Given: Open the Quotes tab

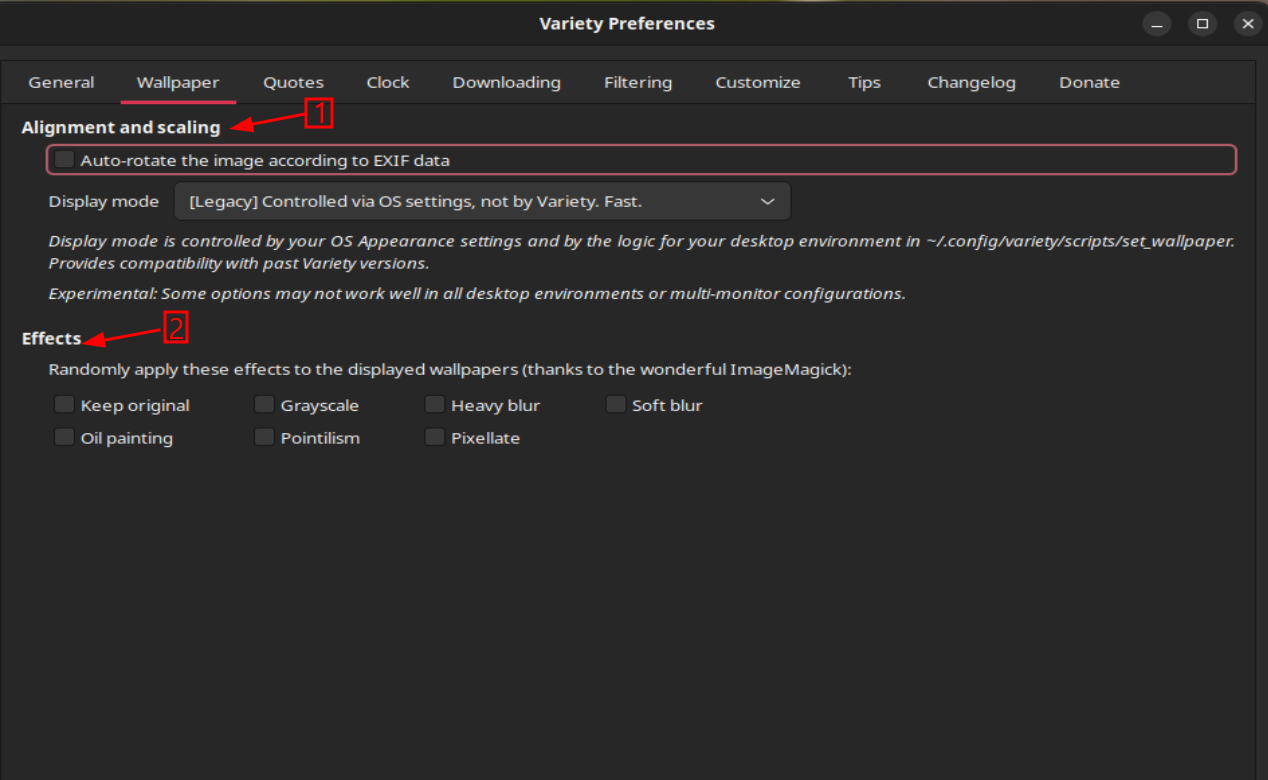Looking at the screenshot, I should pos(293,82).
